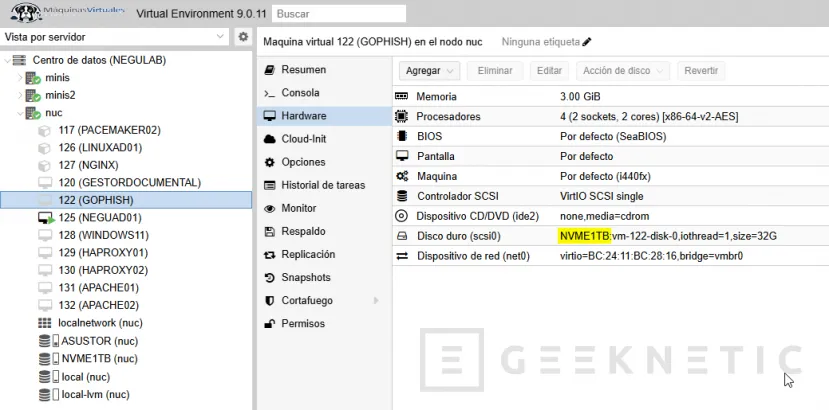Viewport: 829px width, 410px height.
Task: Collapse the Centro de datos tree node
Action: tap(6, 61)
